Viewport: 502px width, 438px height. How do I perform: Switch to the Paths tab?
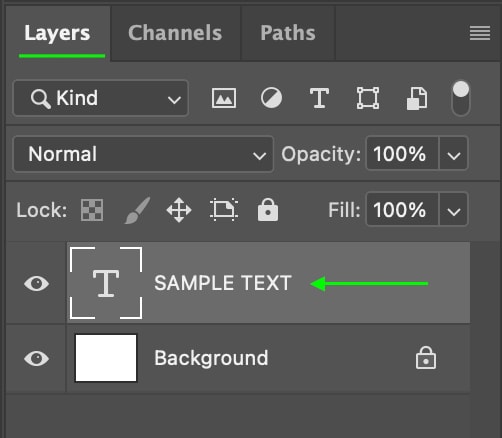tap(288, 33)
